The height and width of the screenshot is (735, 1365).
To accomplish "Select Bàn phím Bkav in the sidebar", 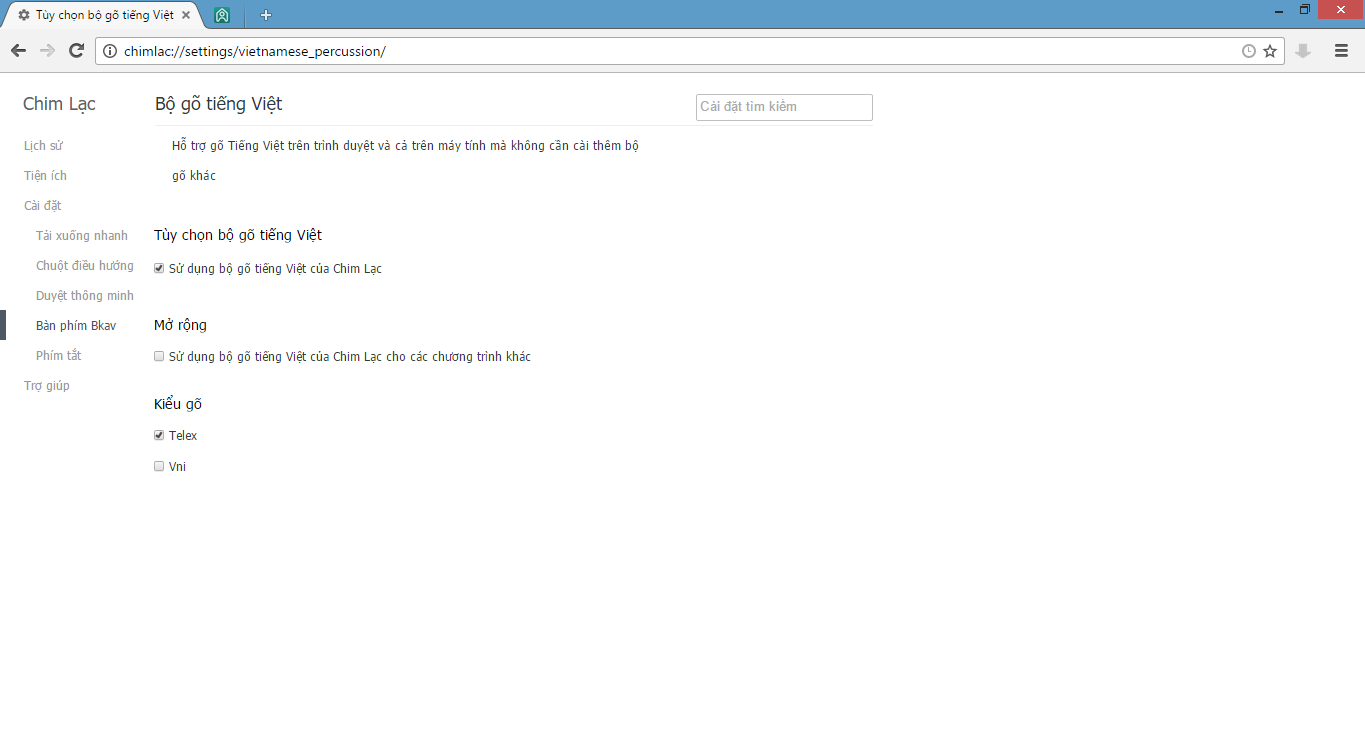I will tap(76, 326).
